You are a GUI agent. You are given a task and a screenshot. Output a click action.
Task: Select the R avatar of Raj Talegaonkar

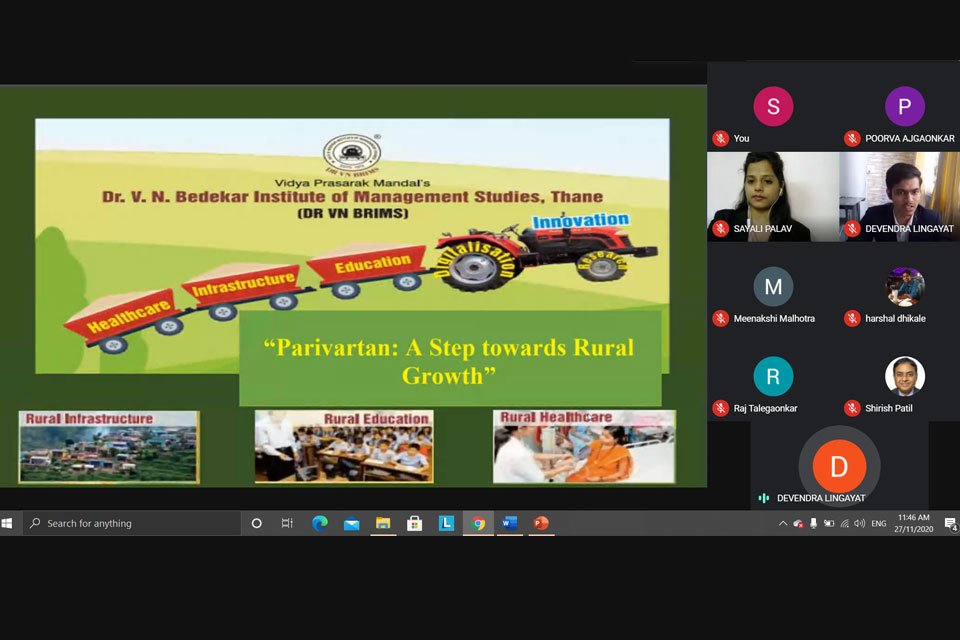[773, 376]
